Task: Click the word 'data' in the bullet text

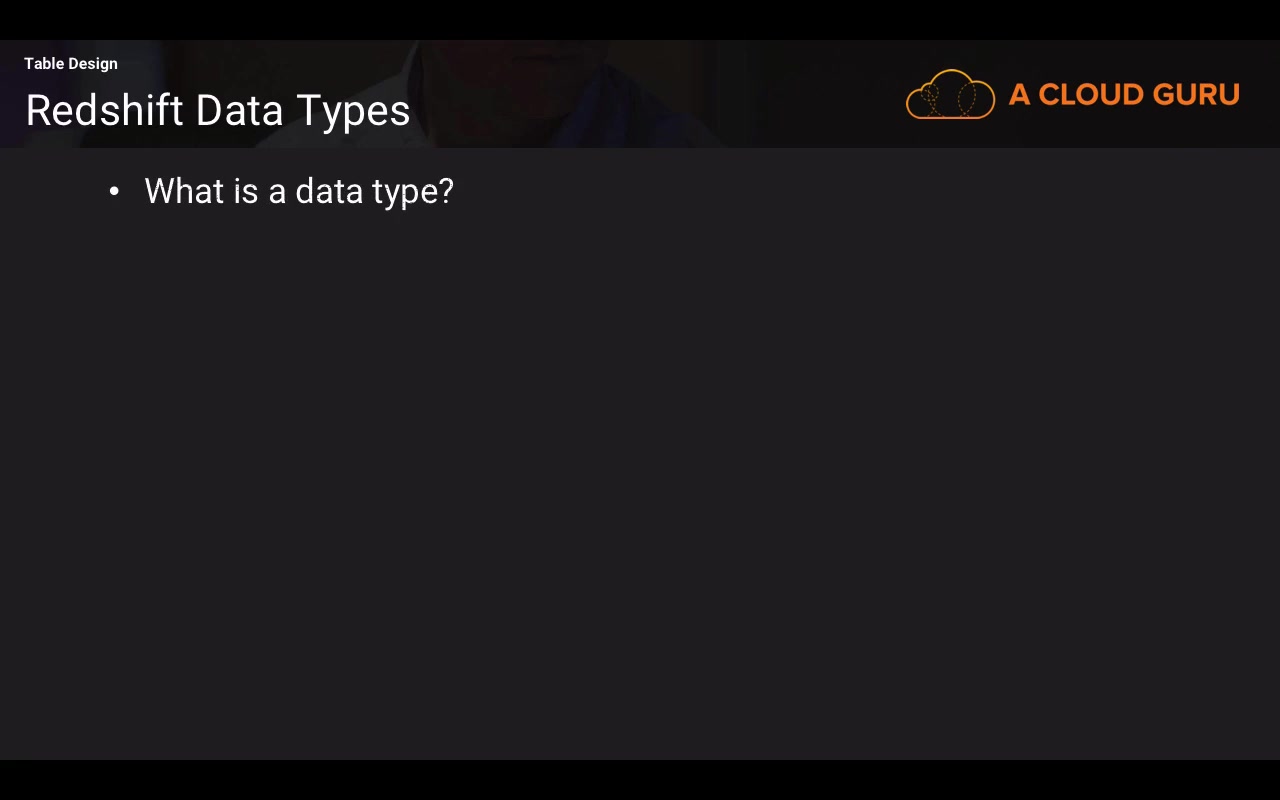Action: pyautogui.click(x=329, y=191)
